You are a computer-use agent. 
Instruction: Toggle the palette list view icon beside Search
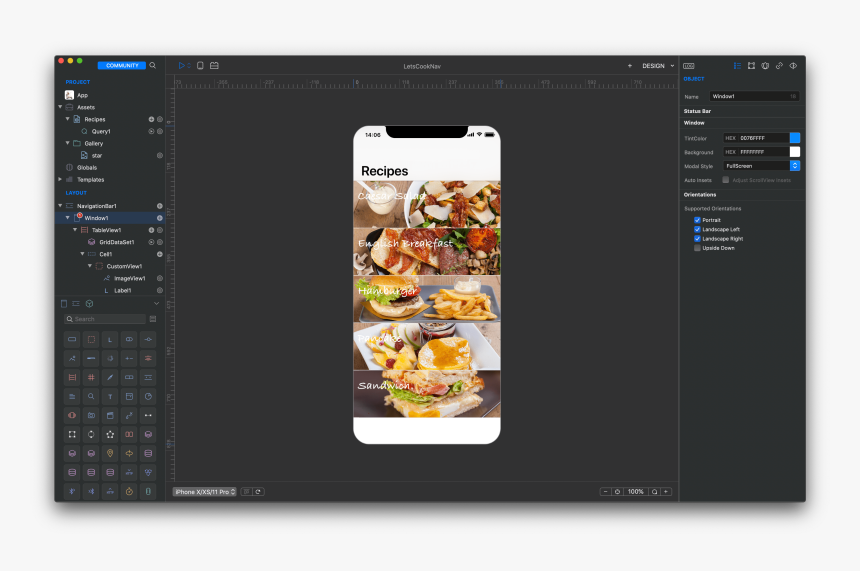coord(153,319)
